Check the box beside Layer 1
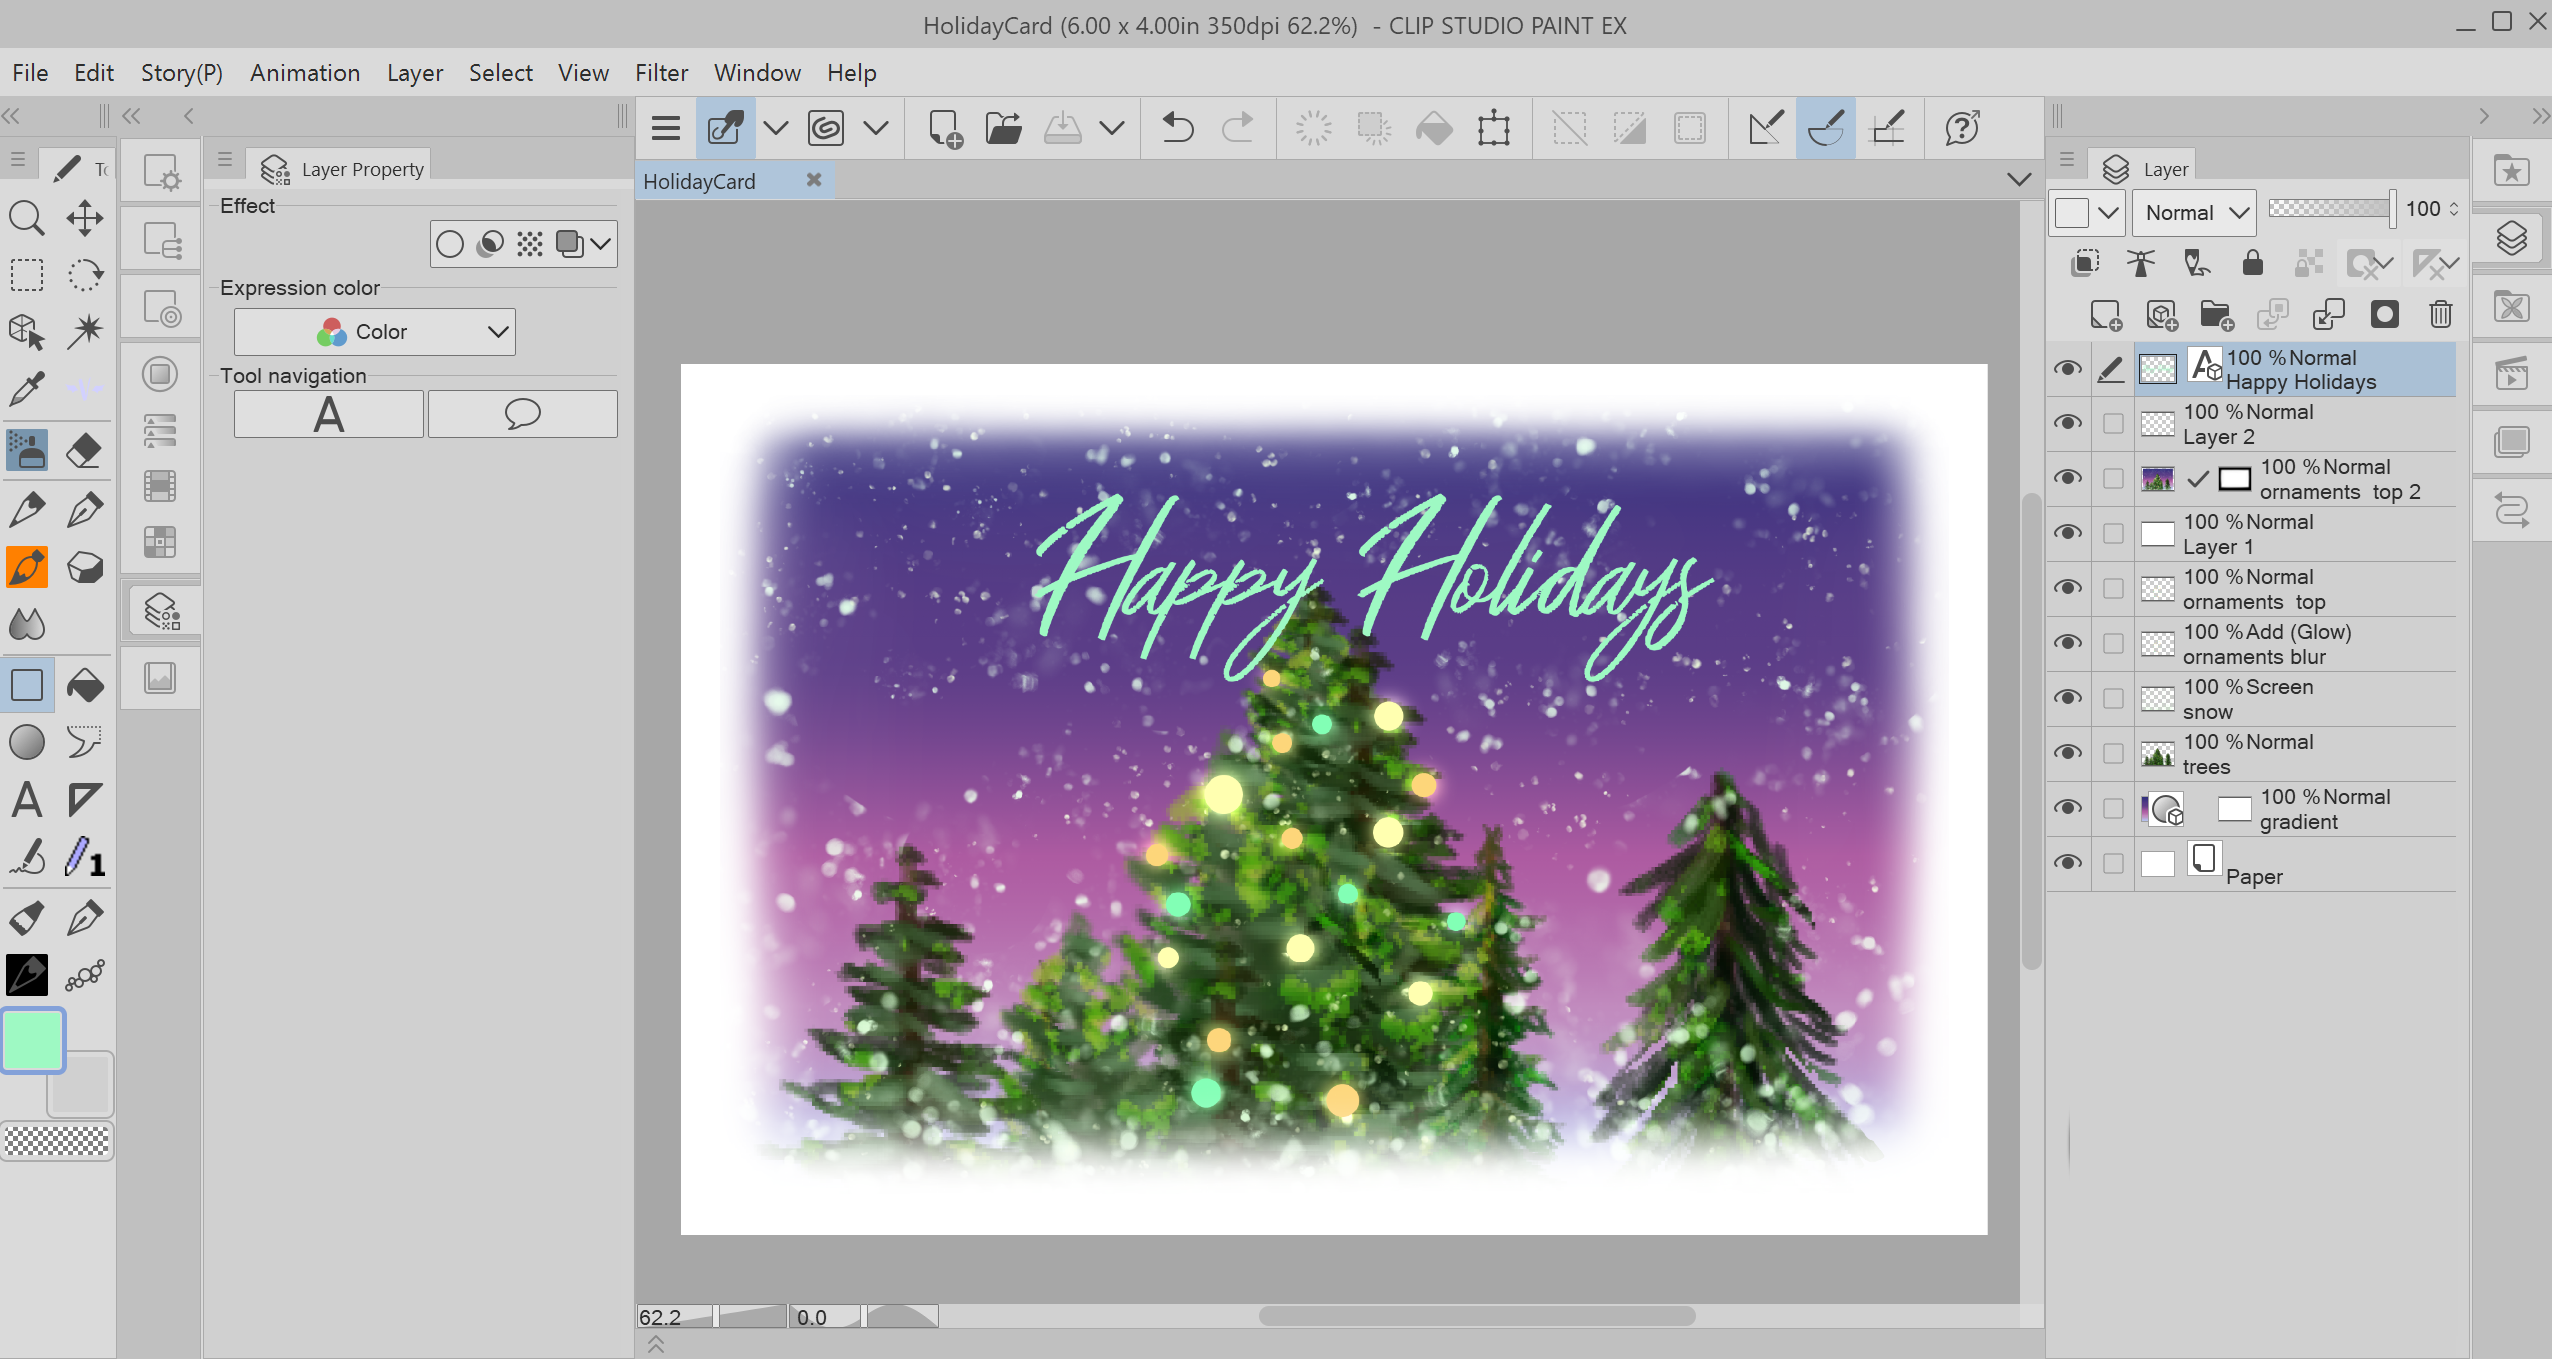2552x1359 pixels. click(2113, 534)
